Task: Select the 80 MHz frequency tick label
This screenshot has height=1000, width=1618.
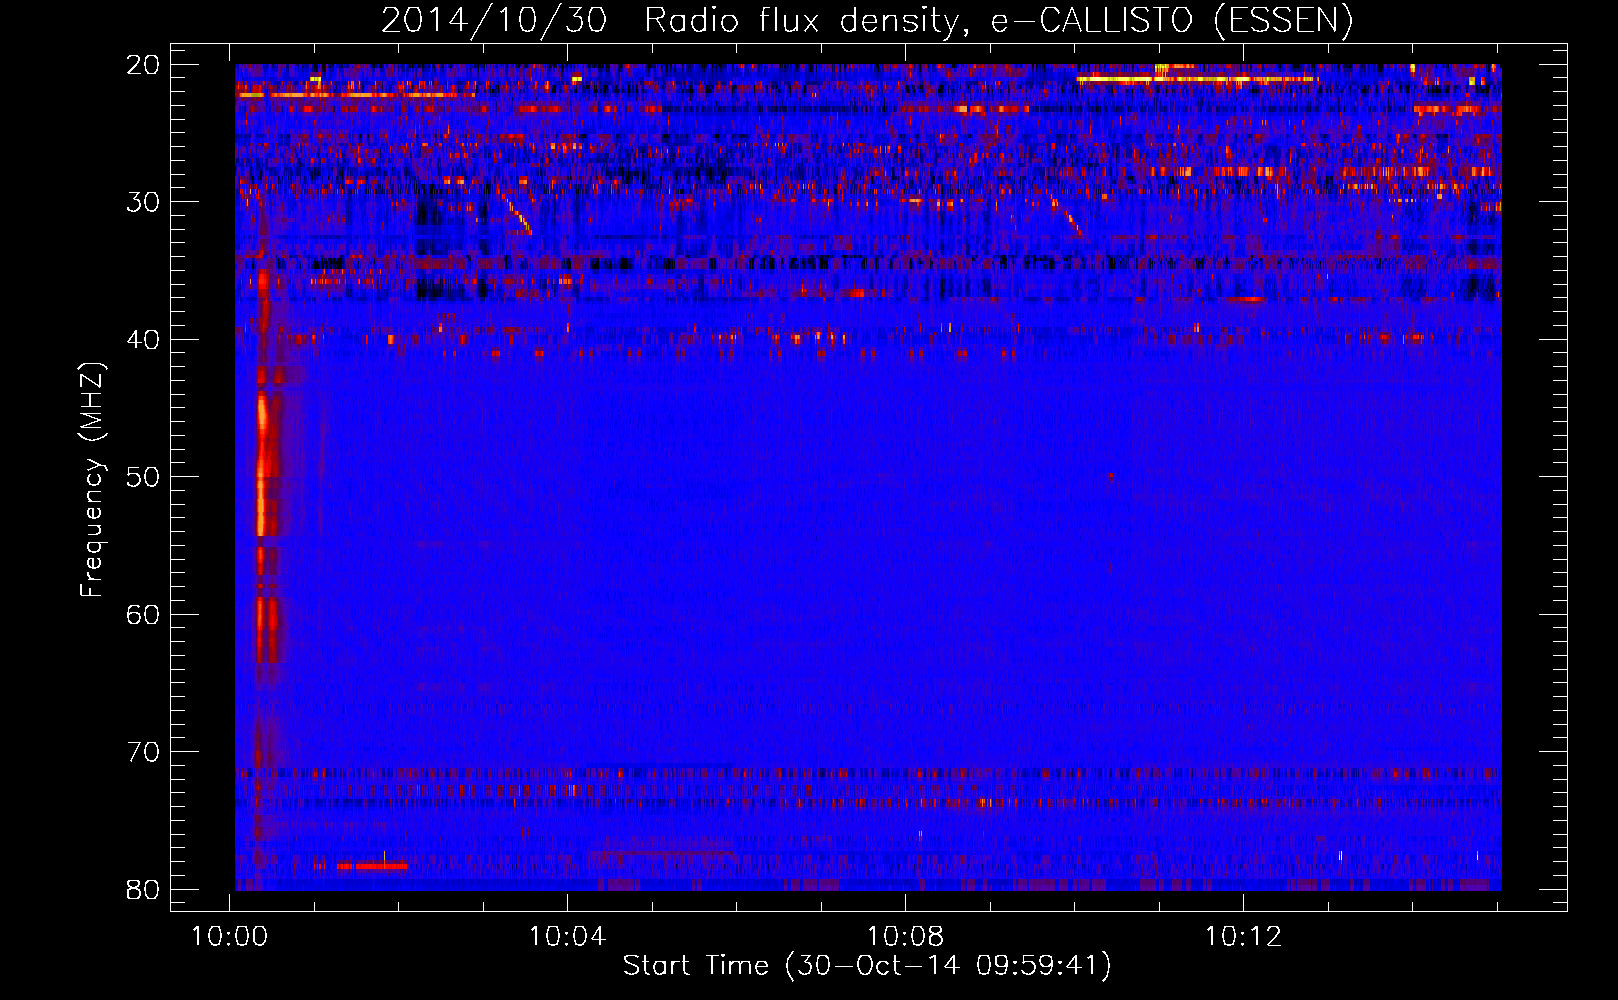Action: 143,889
